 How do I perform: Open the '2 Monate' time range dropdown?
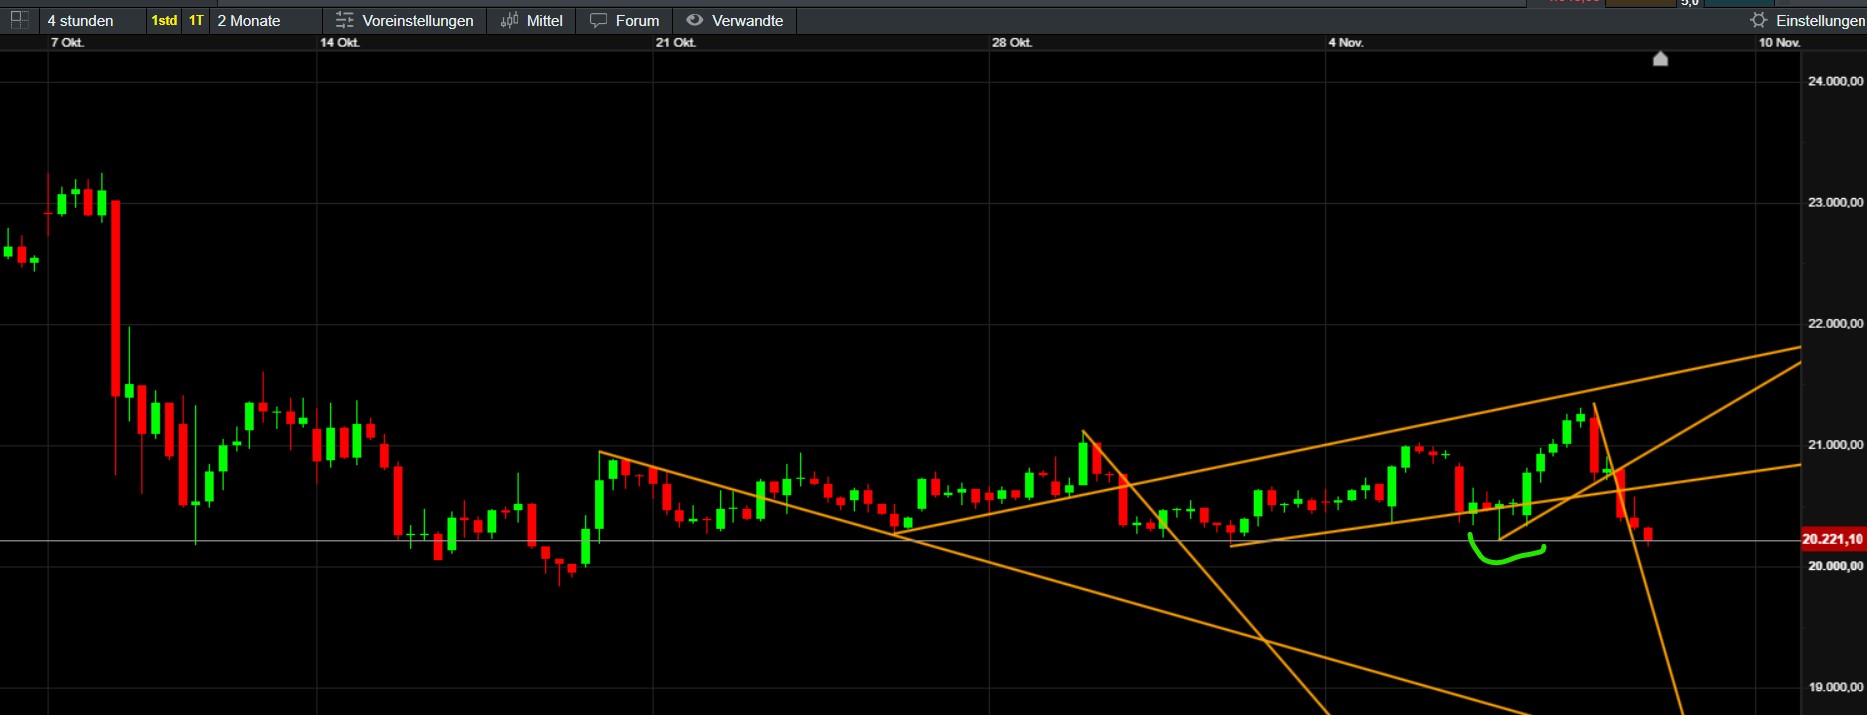(x=265, y=20)
